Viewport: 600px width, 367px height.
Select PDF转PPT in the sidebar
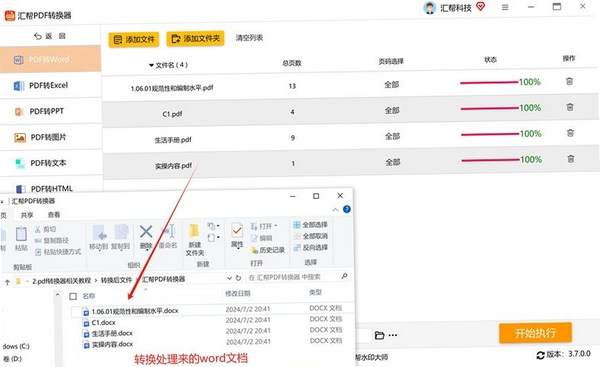coord(50,111)
